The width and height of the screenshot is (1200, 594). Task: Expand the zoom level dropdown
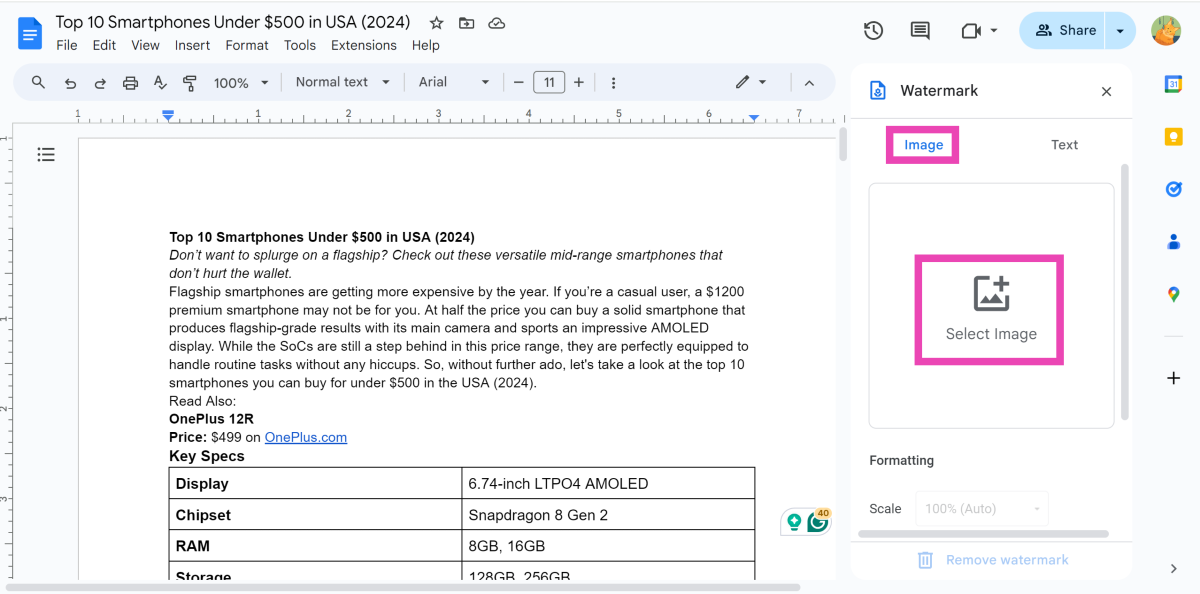241,83
